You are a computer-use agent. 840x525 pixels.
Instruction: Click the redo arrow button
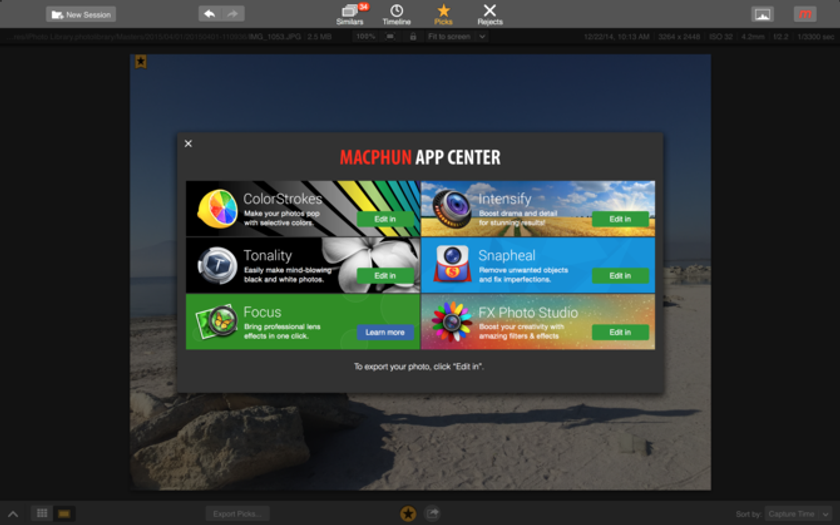pyautogui.click(x=233, y=14)
